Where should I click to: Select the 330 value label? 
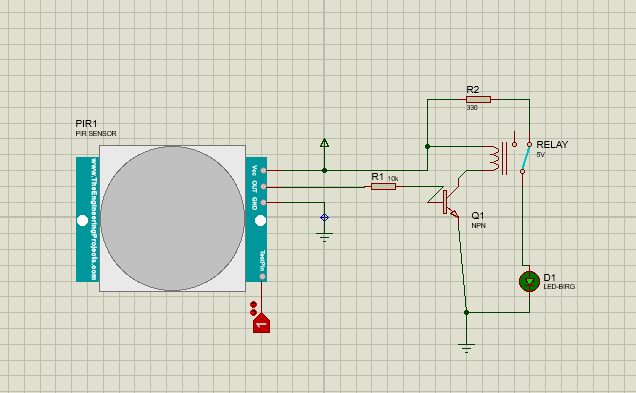pos(472,108)
